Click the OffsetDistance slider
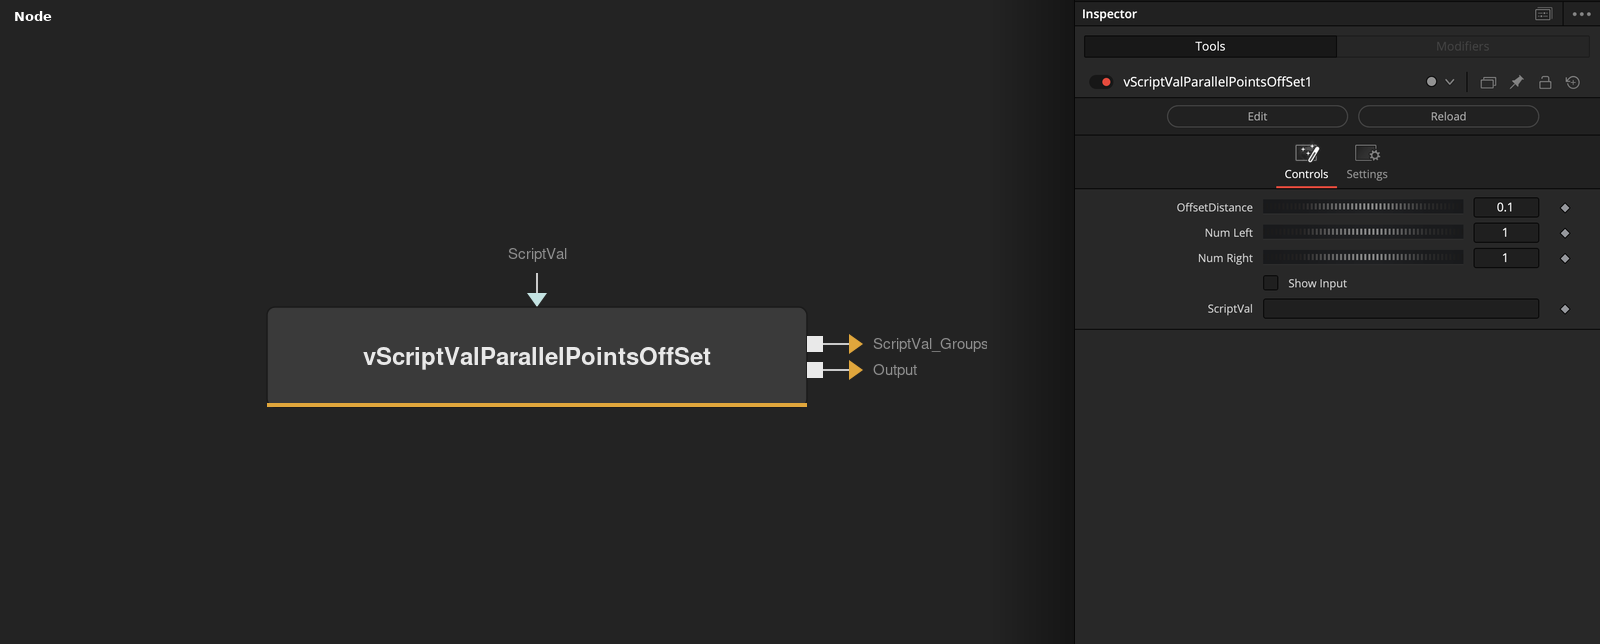Viewport: 1600px width, 644px height. click(x=1363, y=207)
